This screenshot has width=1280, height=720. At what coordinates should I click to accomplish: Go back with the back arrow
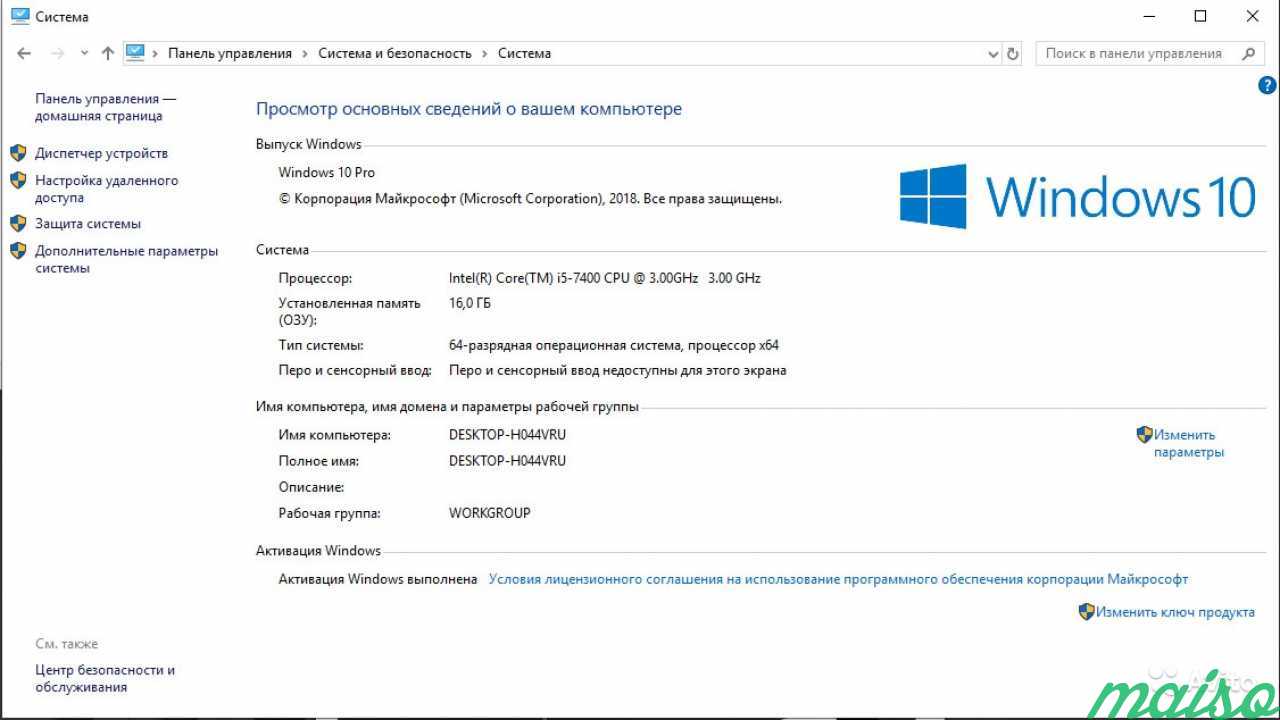coord(24,54)
